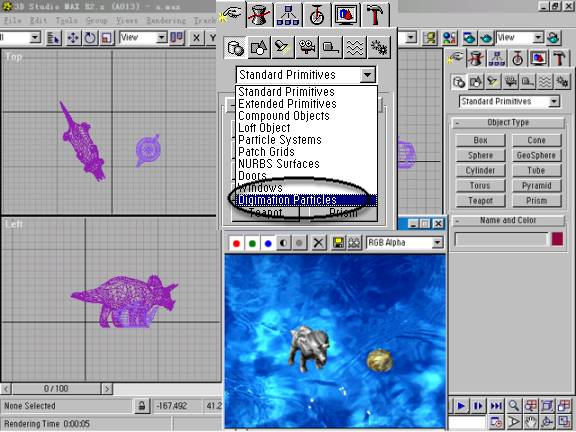Click the Cone object type button
576x432 pixels.
point(537,140)
